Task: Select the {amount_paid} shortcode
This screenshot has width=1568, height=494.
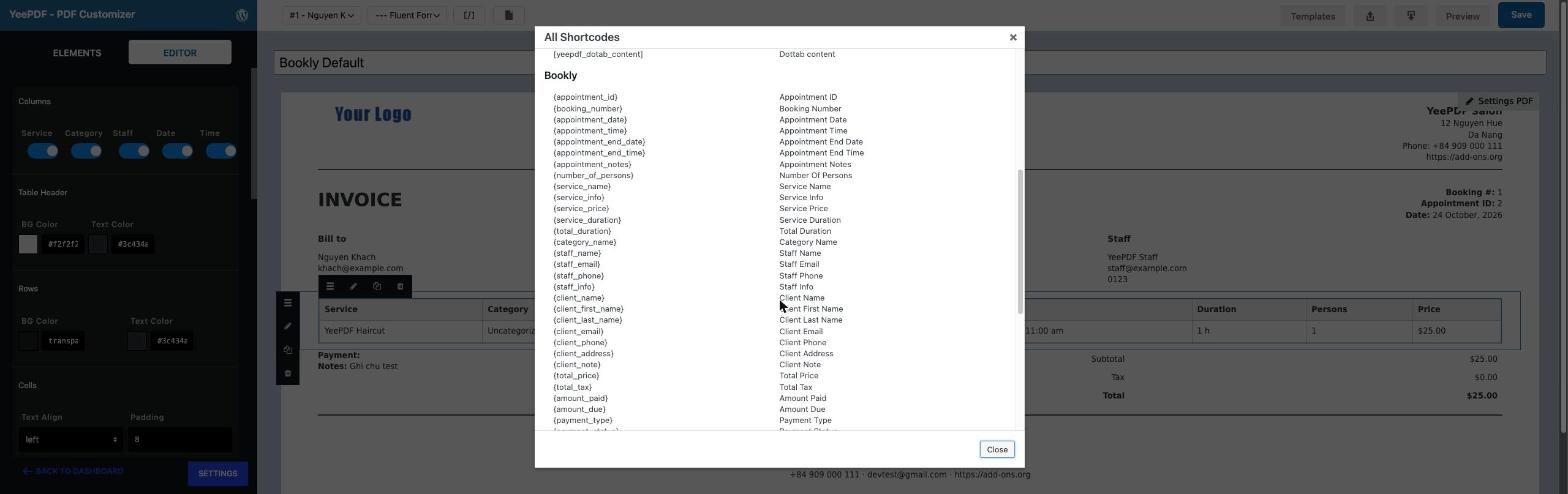Action: (x=580, y=398)
